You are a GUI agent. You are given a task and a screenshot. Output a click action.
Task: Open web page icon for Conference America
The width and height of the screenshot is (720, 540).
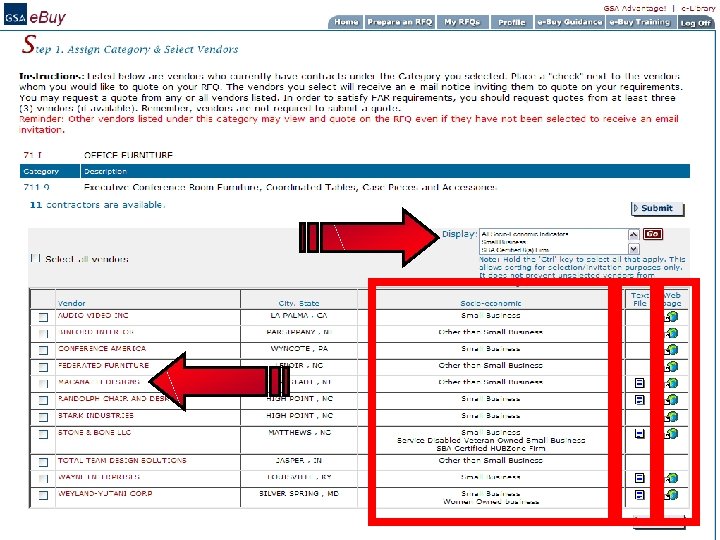671,349
